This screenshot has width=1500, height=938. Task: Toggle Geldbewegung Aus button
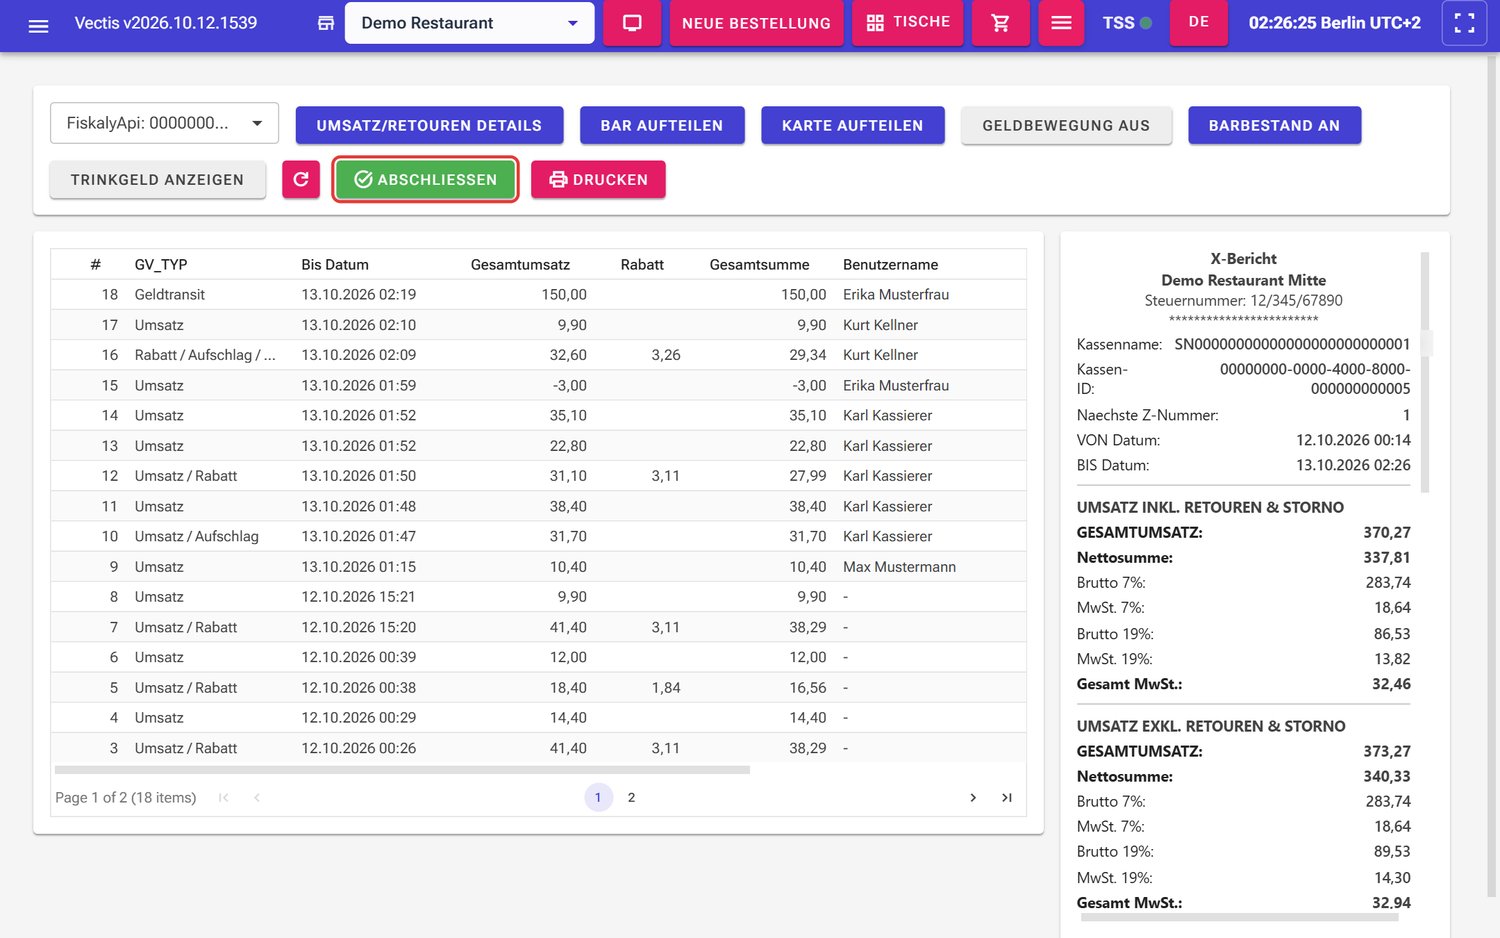pyautogui.click(x=1066, y=125)
